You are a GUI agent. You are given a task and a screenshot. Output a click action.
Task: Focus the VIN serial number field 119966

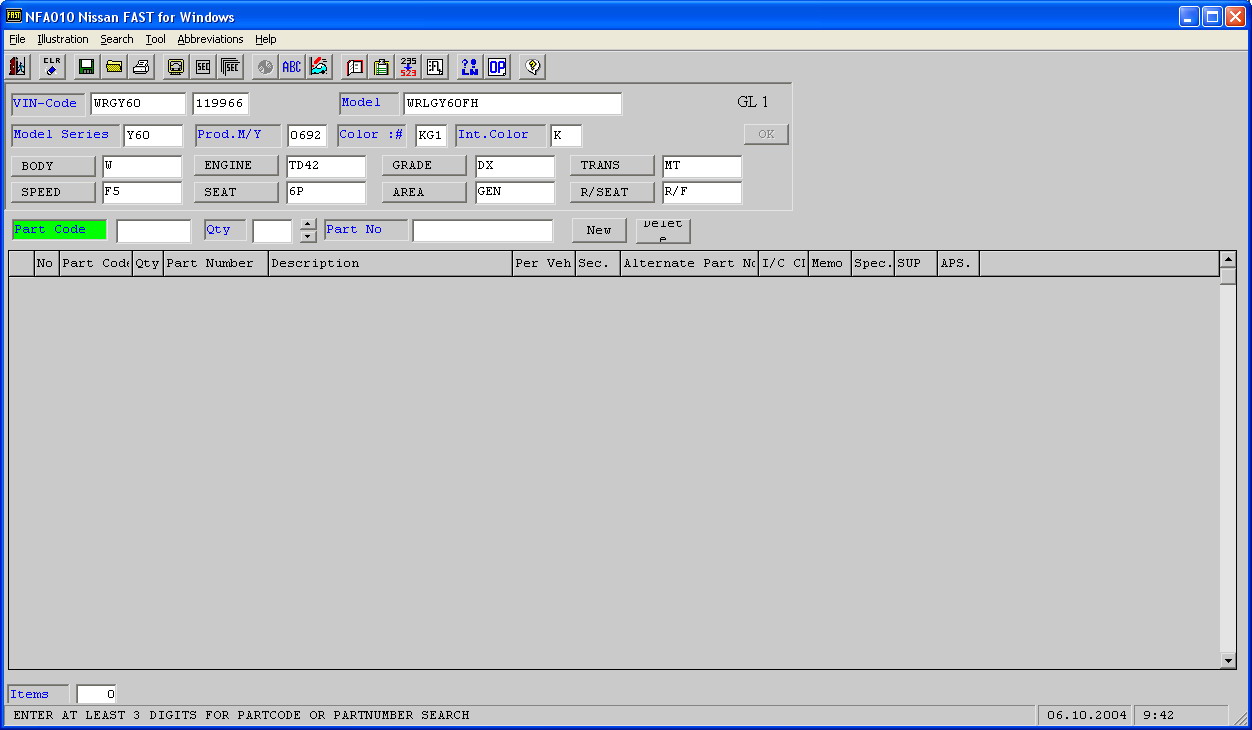pyautogui.click(x=221, y=104)
